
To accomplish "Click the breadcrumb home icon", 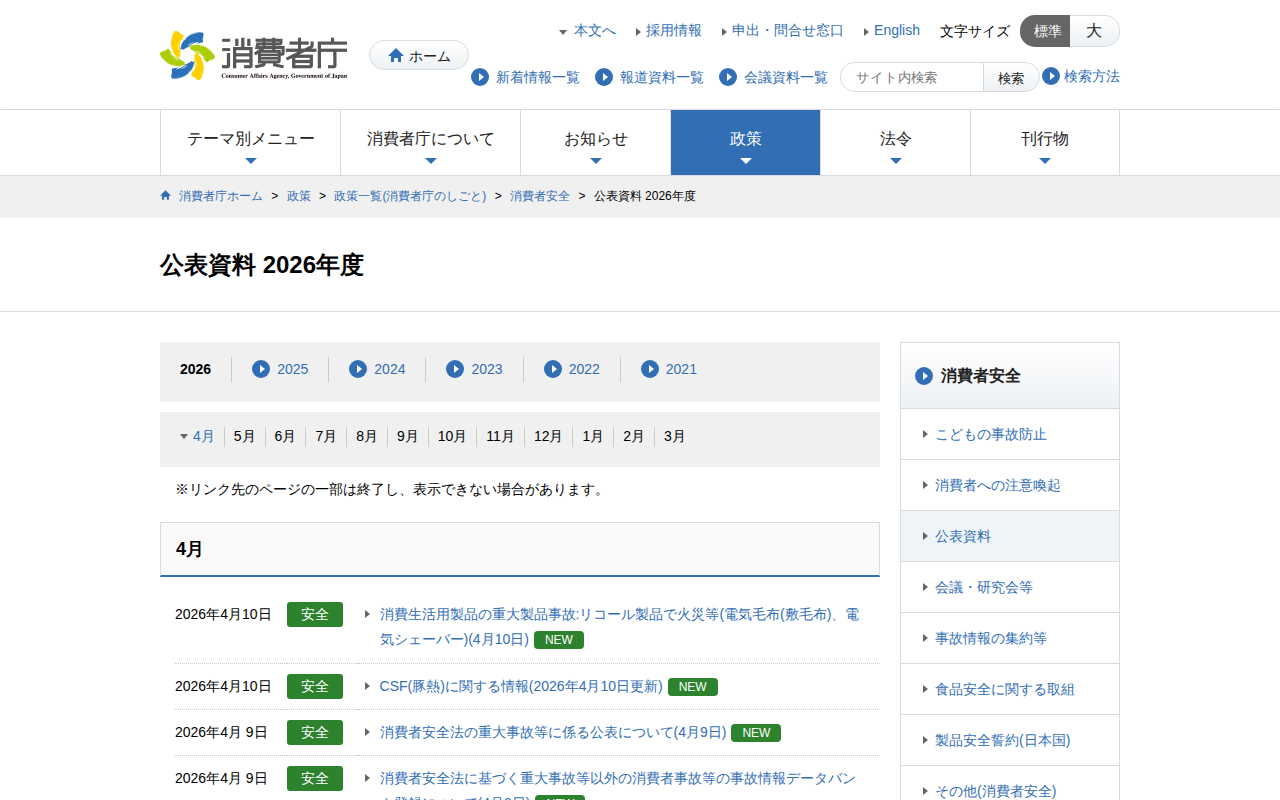I will pyautogui.click(x=166, y=196).
